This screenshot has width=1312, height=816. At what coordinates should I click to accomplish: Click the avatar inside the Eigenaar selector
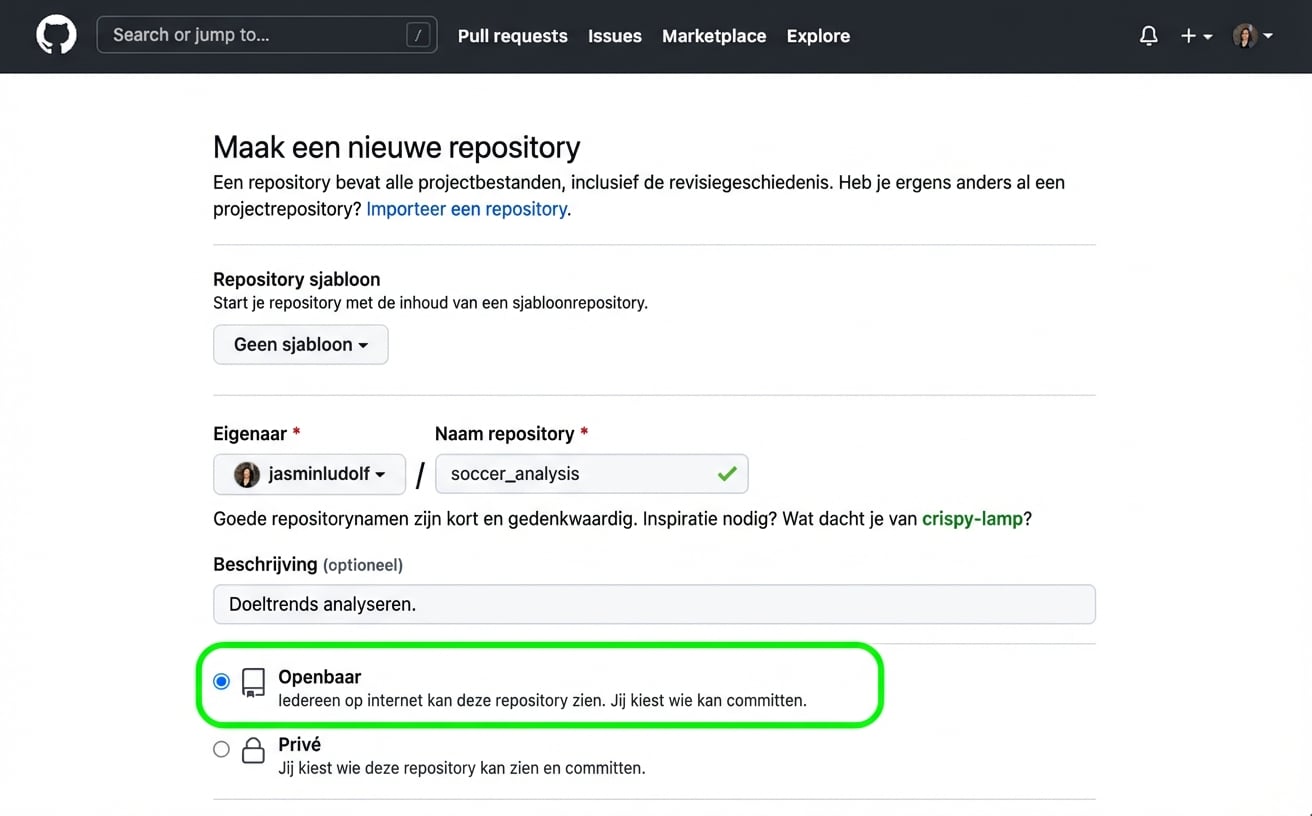tap(245, 473)
